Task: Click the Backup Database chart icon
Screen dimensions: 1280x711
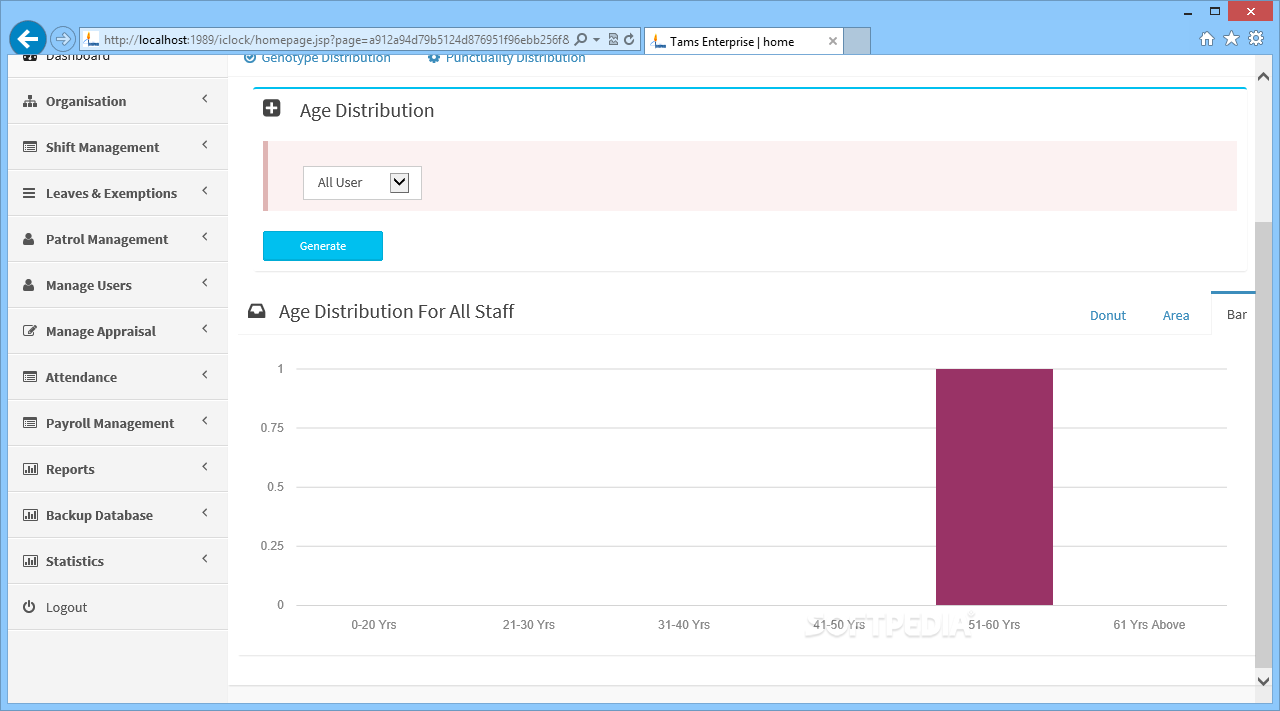Action: [x=30, y=515]
